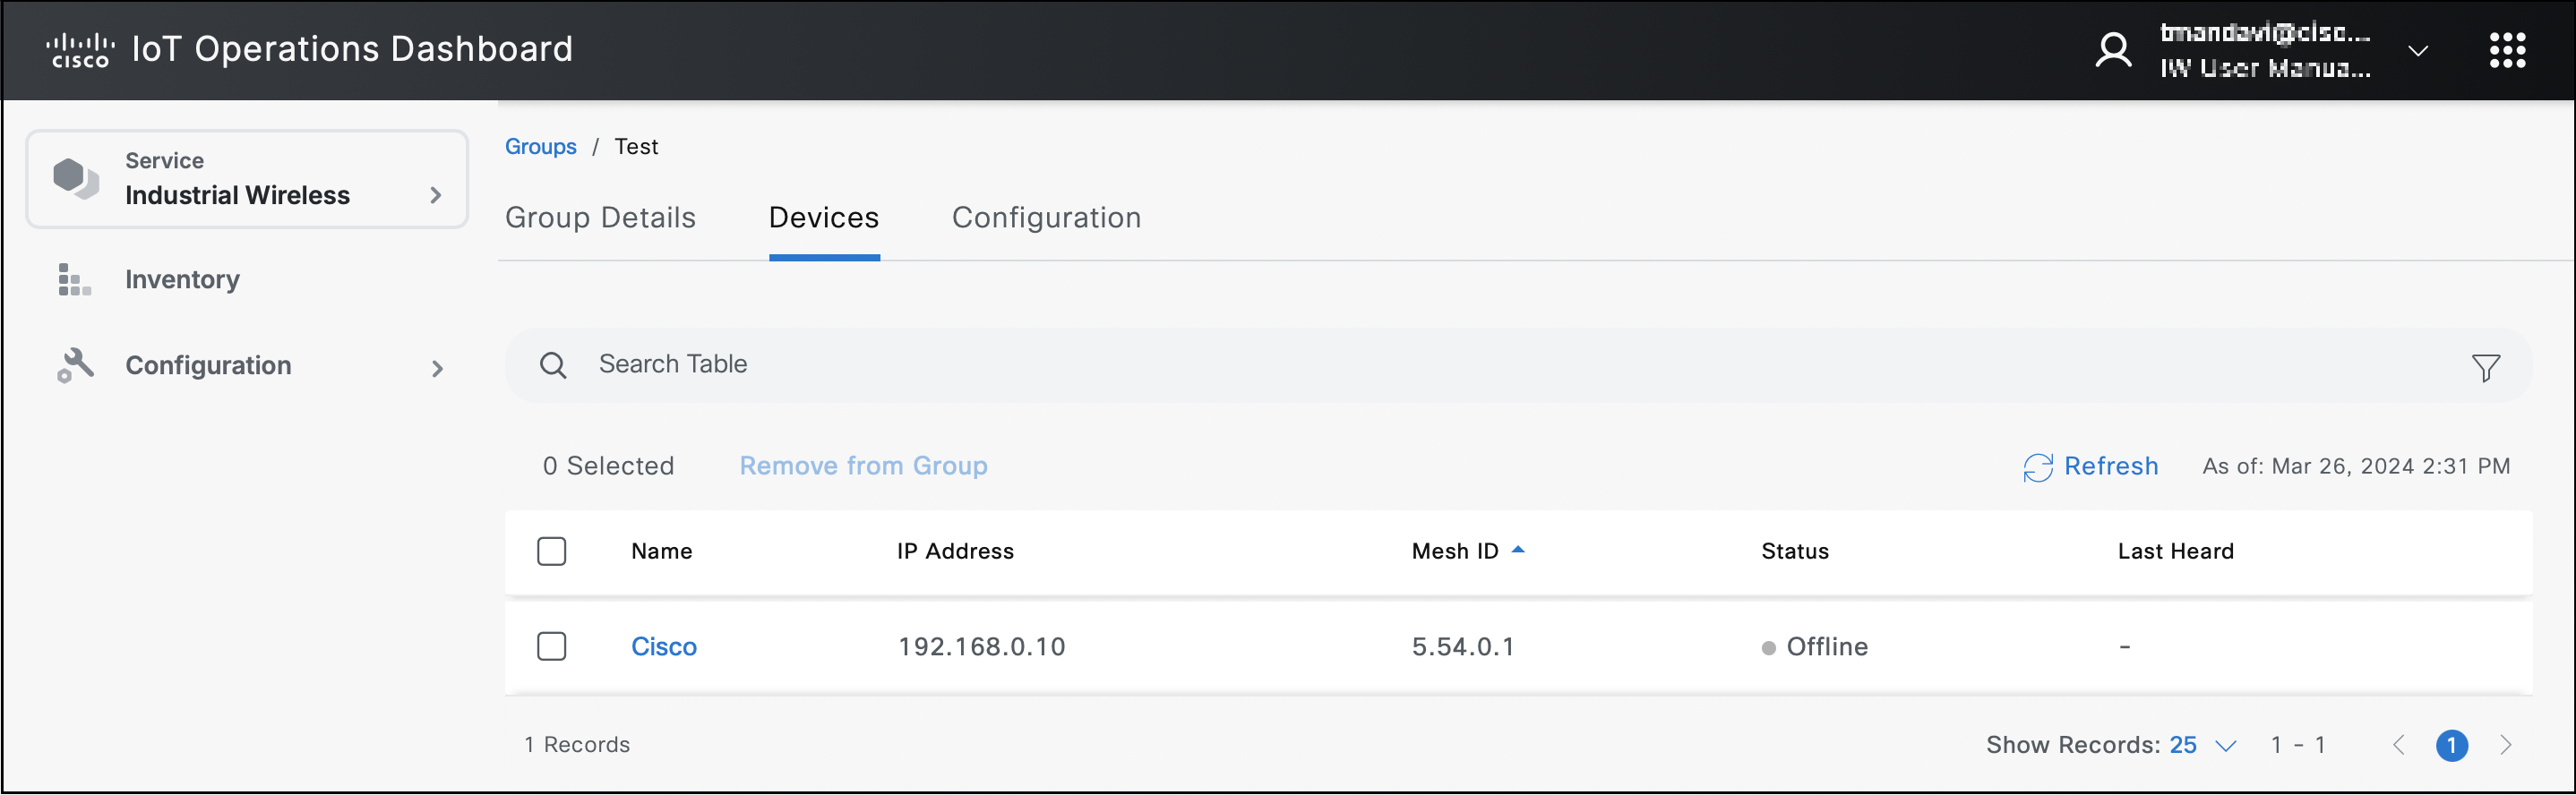Screen dimensions: 2576x795
Task: Click the 1 Records count text
Action: pyautogui.click(x=577, y=745)
